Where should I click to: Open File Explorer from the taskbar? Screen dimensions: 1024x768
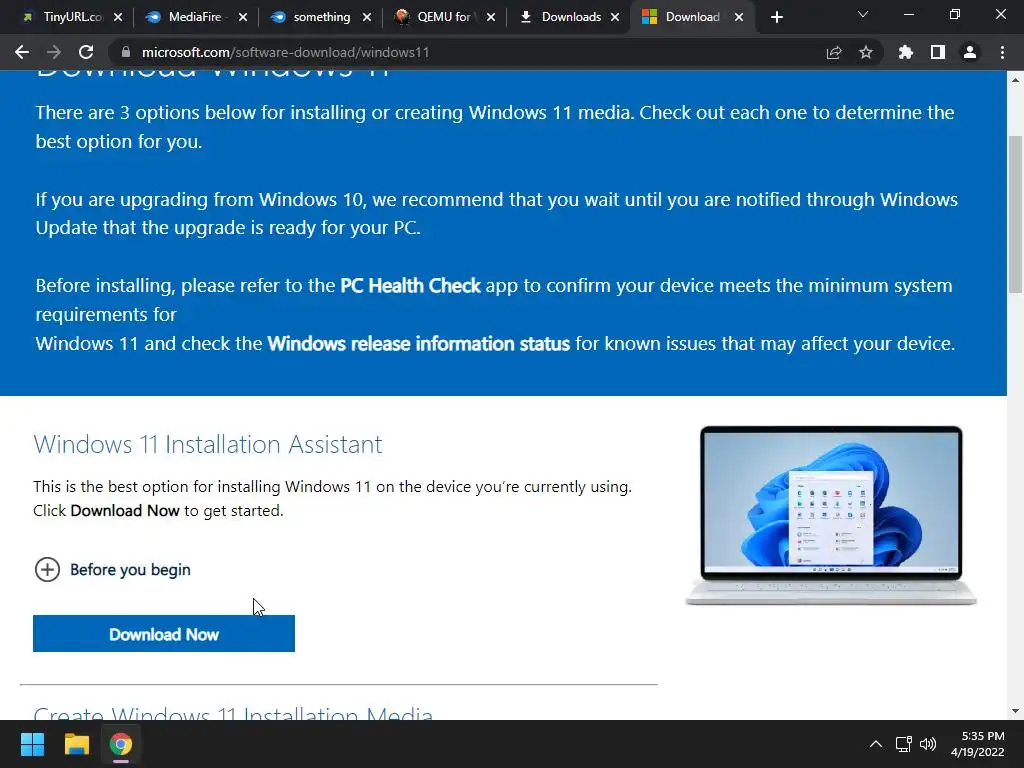coord(76,744)
